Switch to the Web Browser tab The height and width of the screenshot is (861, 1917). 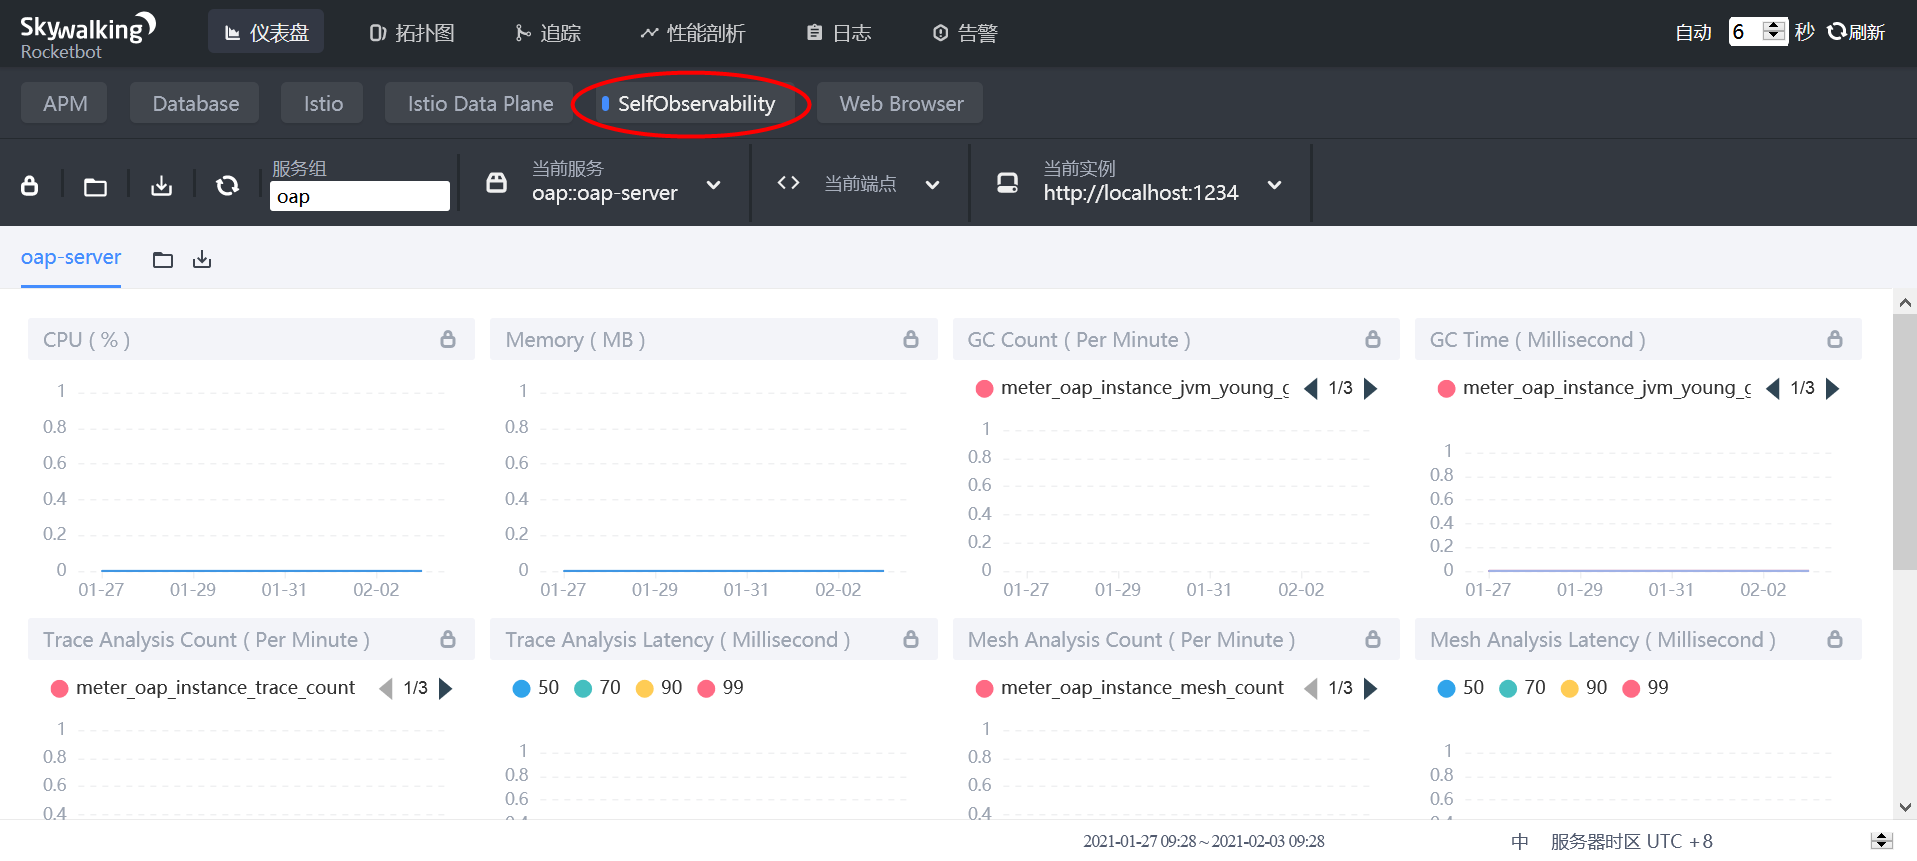click(901, 103)
